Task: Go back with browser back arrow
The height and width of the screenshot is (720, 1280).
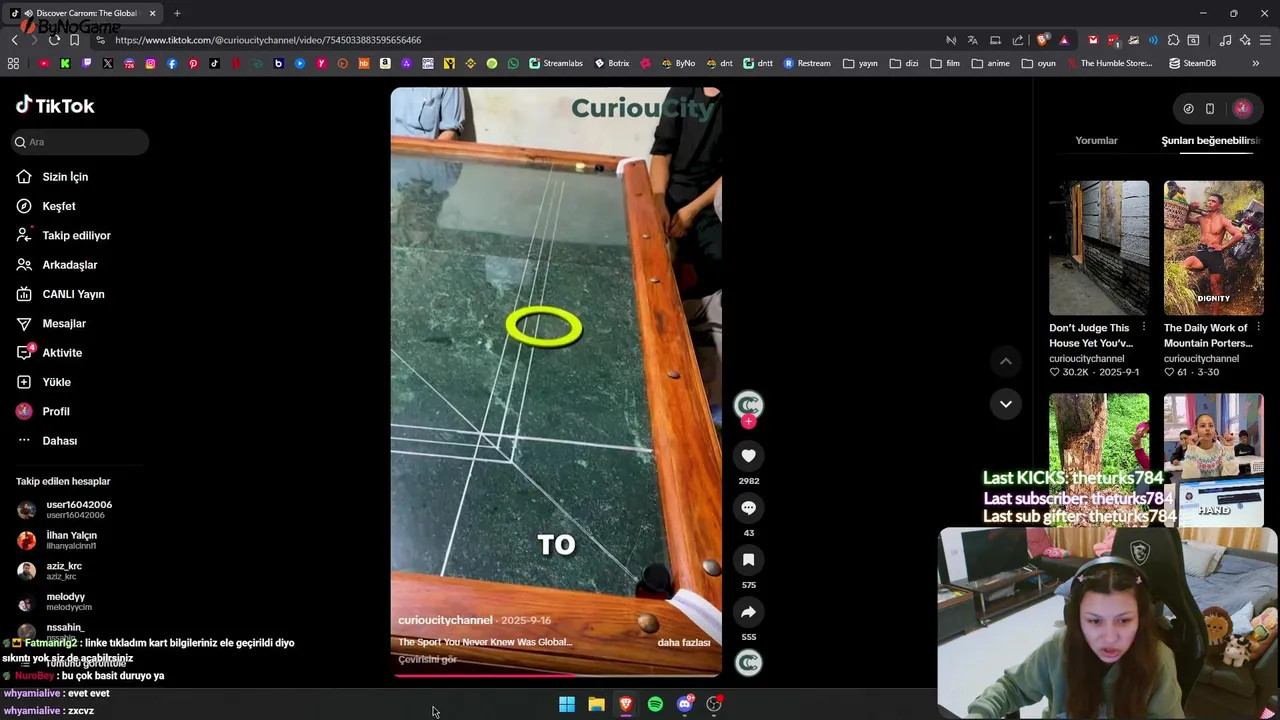Action: coord(14,40)
